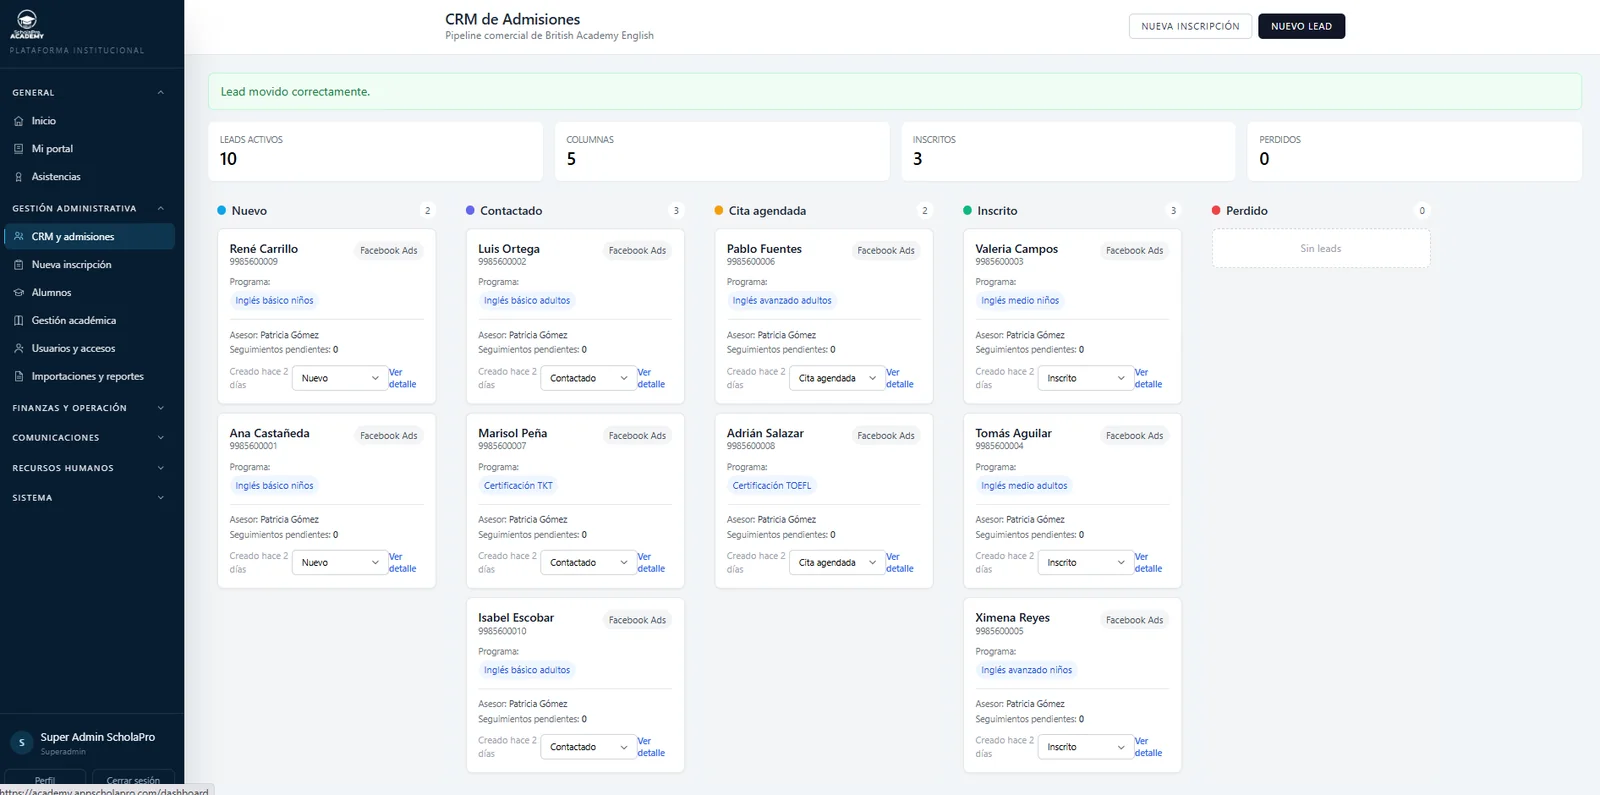
Task: Expand the Finanzas y Operación section
Action: 88,408
